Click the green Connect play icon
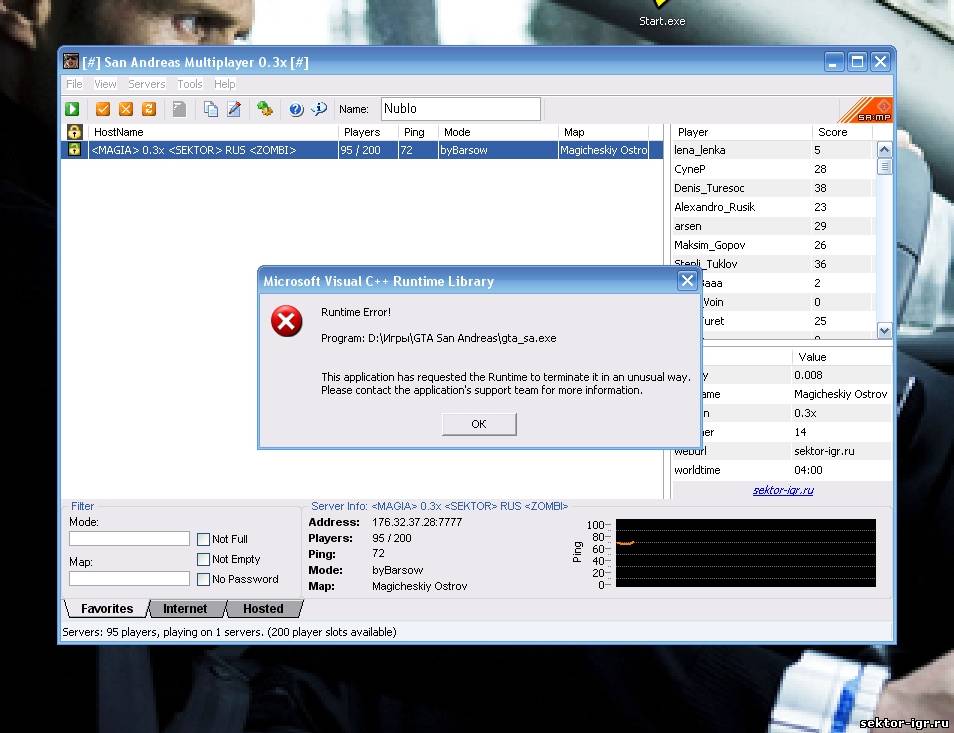954x733 pixels. coord(72,109)
